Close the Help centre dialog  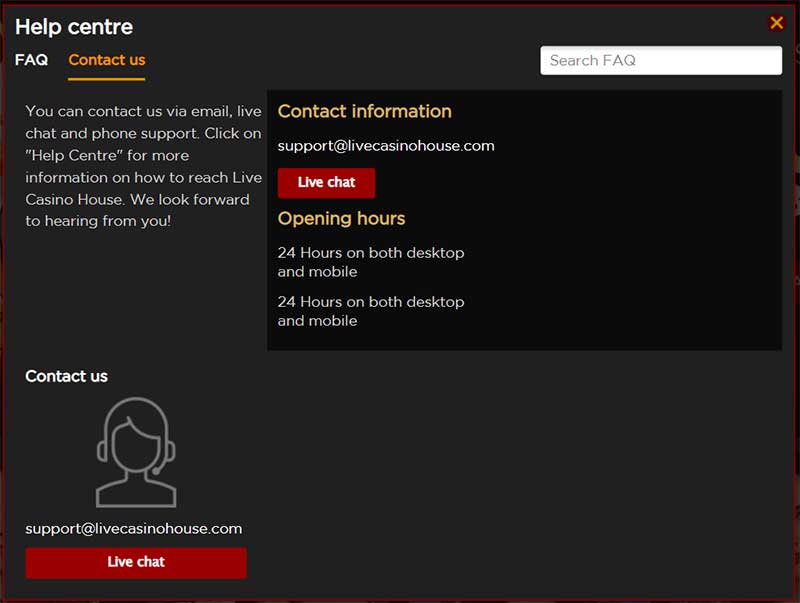(x=777, y=22)
